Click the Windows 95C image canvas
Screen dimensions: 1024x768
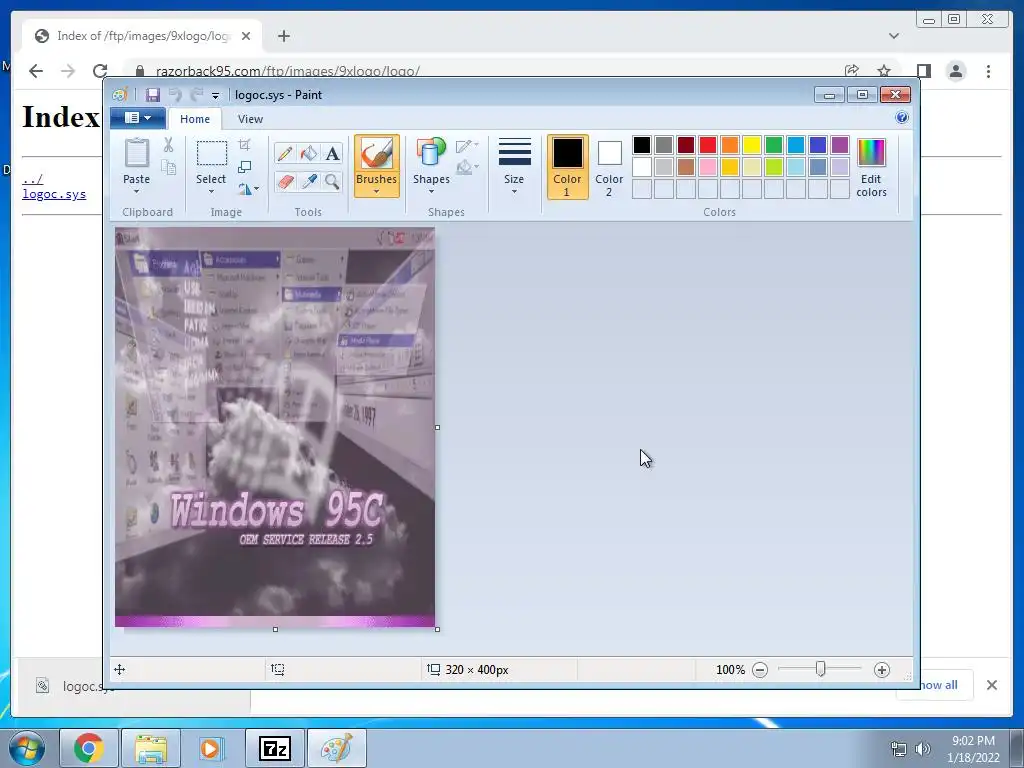[275, 427]
